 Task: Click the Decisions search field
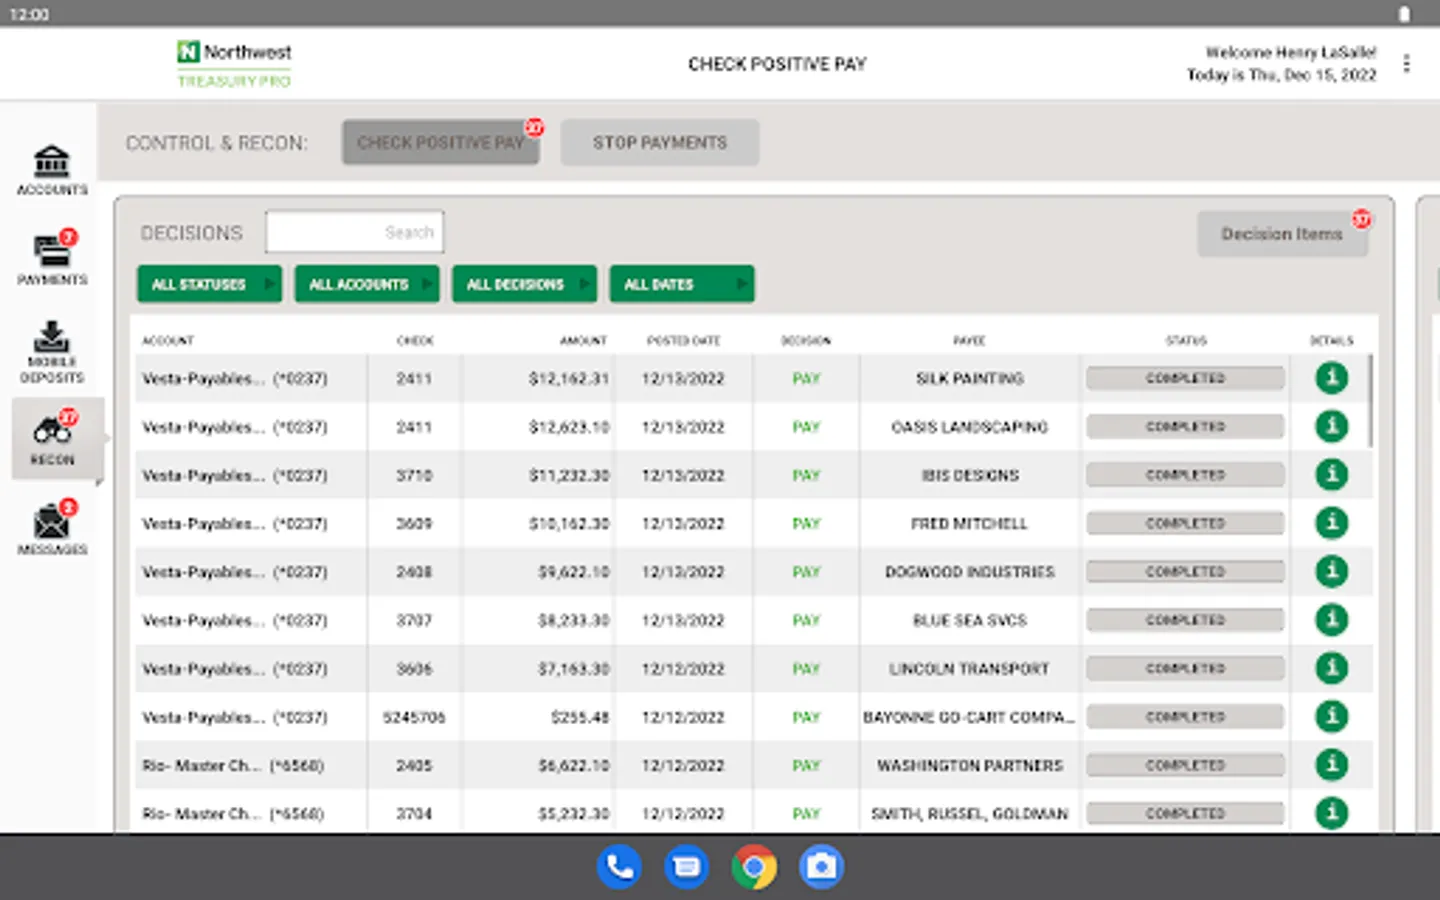coord(354,232)
